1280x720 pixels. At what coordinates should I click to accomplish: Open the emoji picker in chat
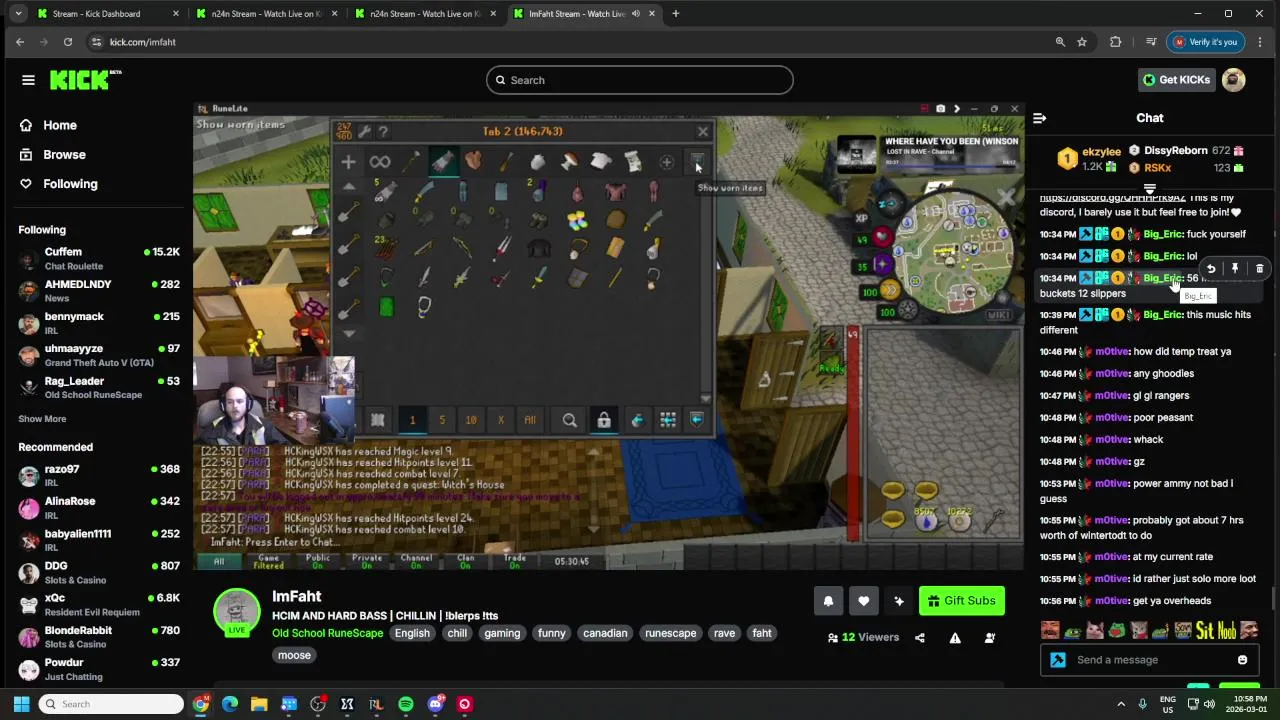point(1242,660)
